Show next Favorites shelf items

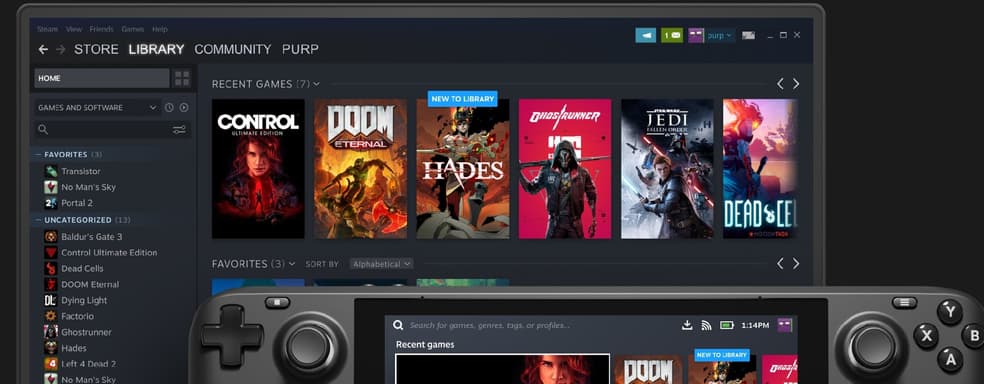coord(796,264)
